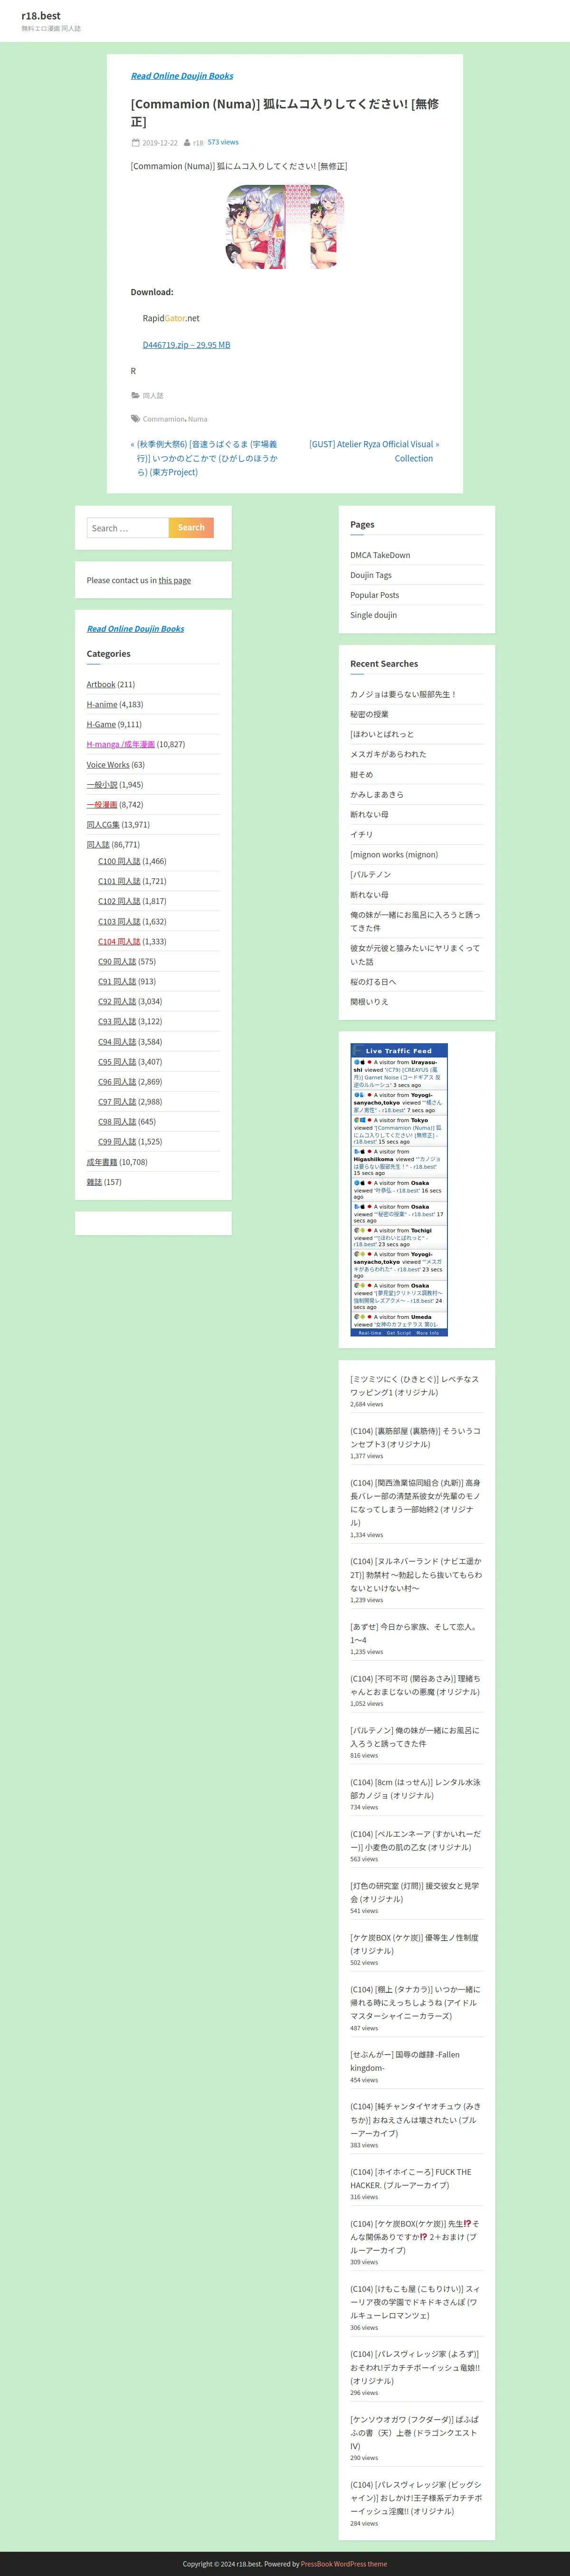Open the C98 同人誌 subcategory

click(117, 1122)
